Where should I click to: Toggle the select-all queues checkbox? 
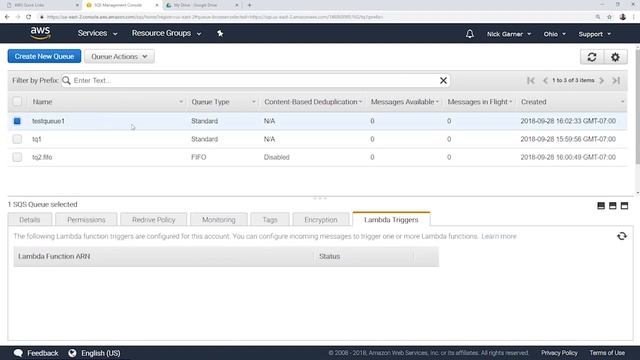17,101
